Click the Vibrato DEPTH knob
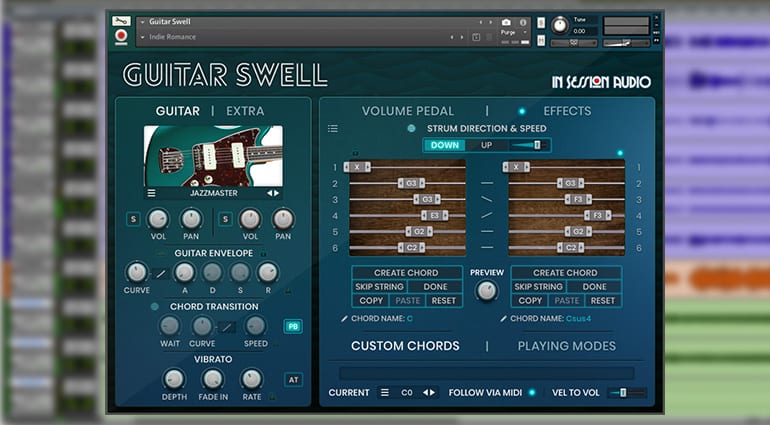The image size is (770, 425). (x=174, y=379)
